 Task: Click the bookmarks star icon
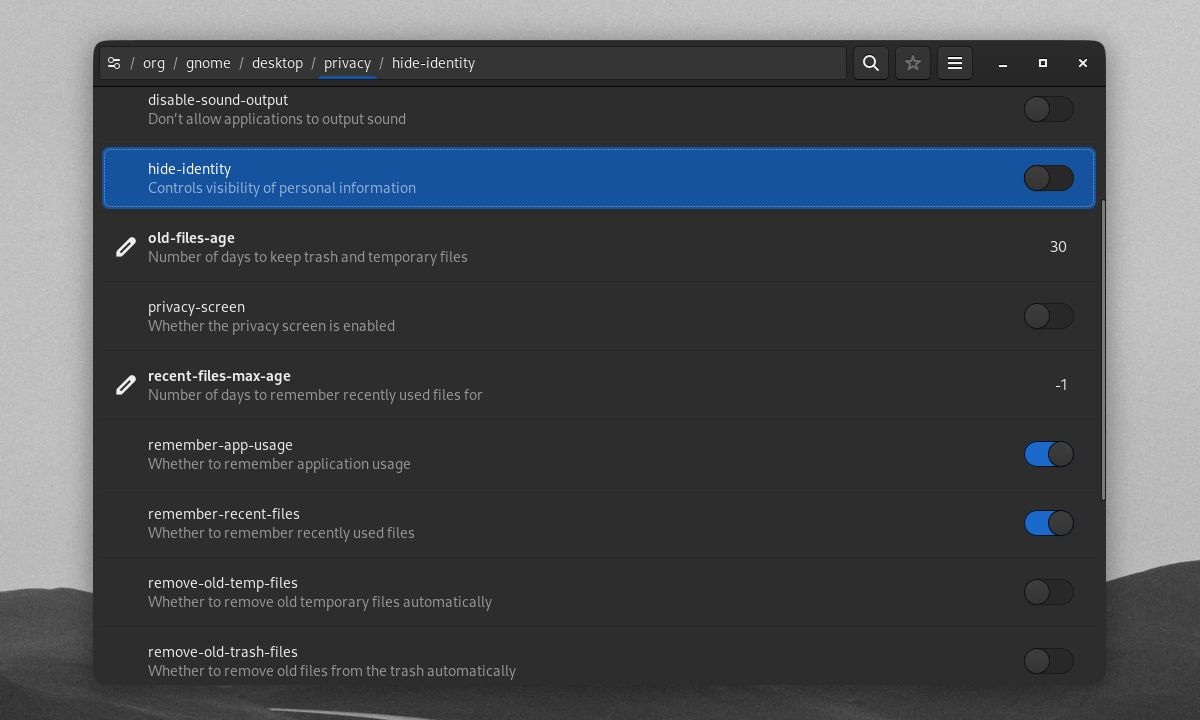[x=913, y=63]
